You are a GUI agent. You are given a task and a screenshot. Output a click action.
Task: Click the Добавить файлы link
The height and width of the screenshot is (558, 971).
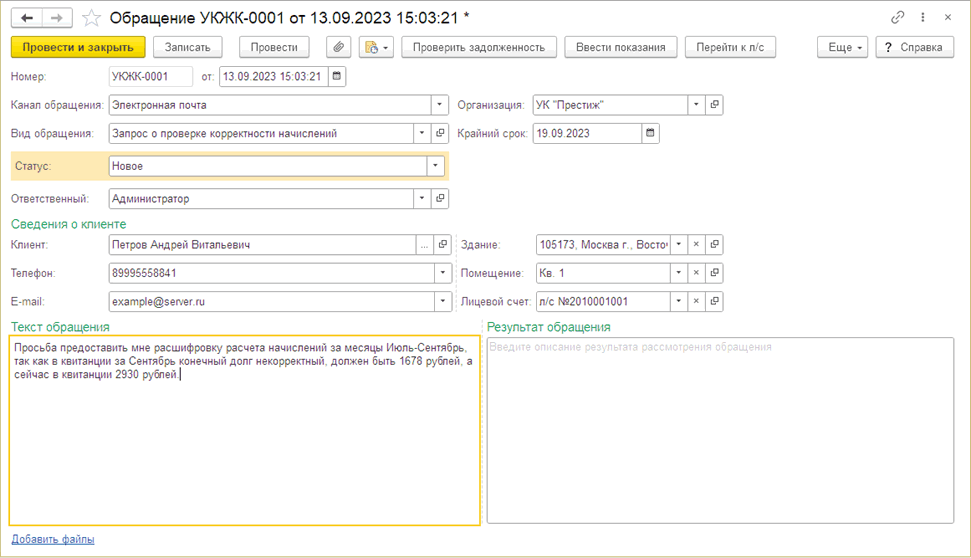(53, 539)
